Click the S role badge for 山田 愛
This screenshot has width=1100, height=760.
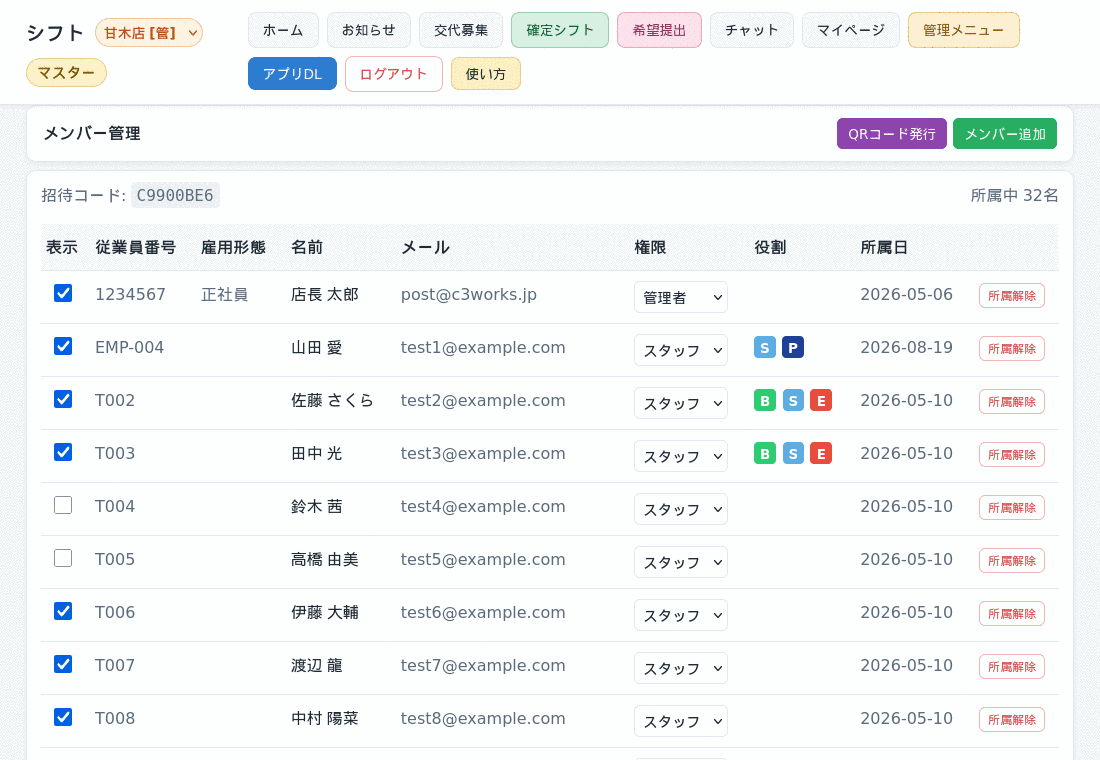click(x=765, y=347)
